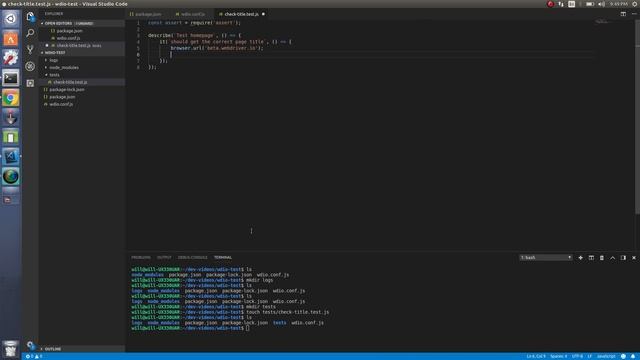Select the check-title.test.js editor tab
Viewport: 640px width, 360px height.
[241, 14]
